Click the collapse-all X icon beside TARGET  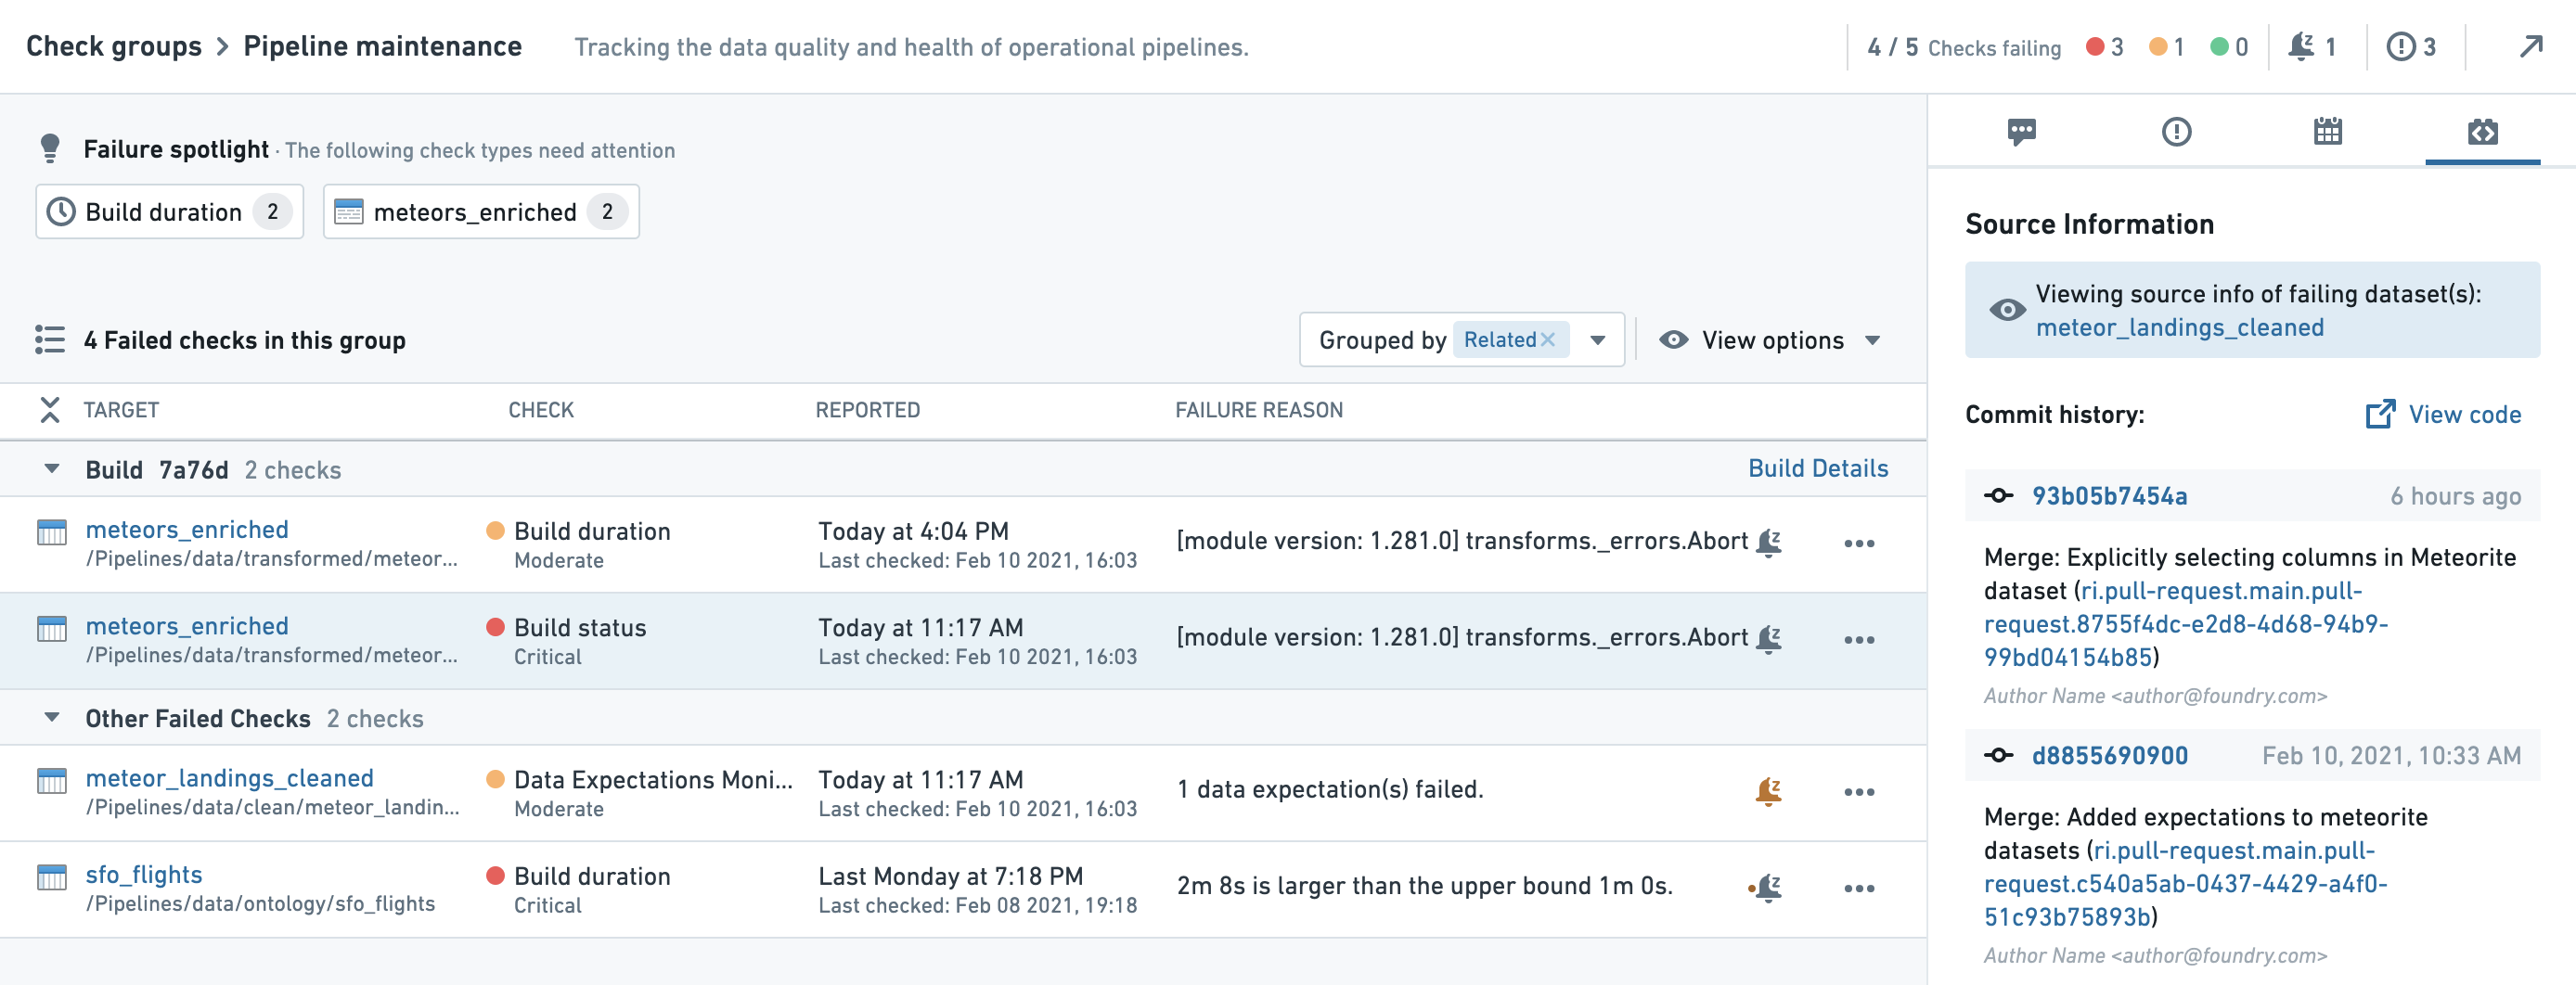[x=49, y=410]
